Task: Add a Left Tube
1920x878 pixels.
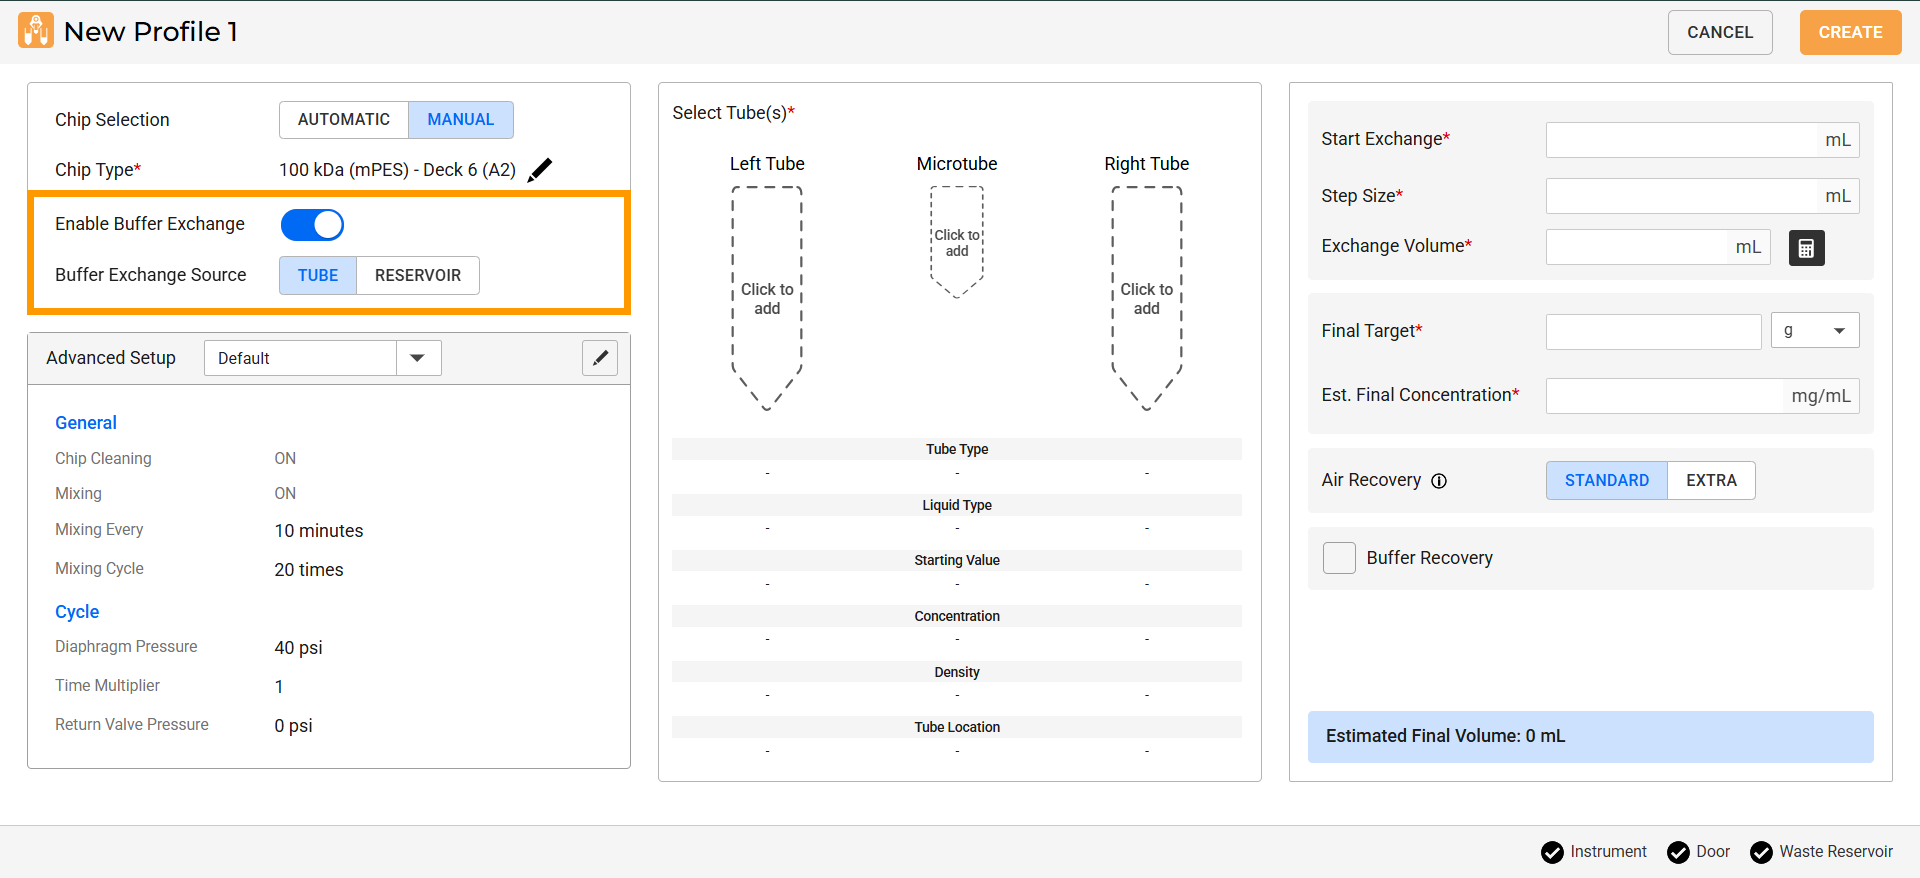Action: coord(767,299)
